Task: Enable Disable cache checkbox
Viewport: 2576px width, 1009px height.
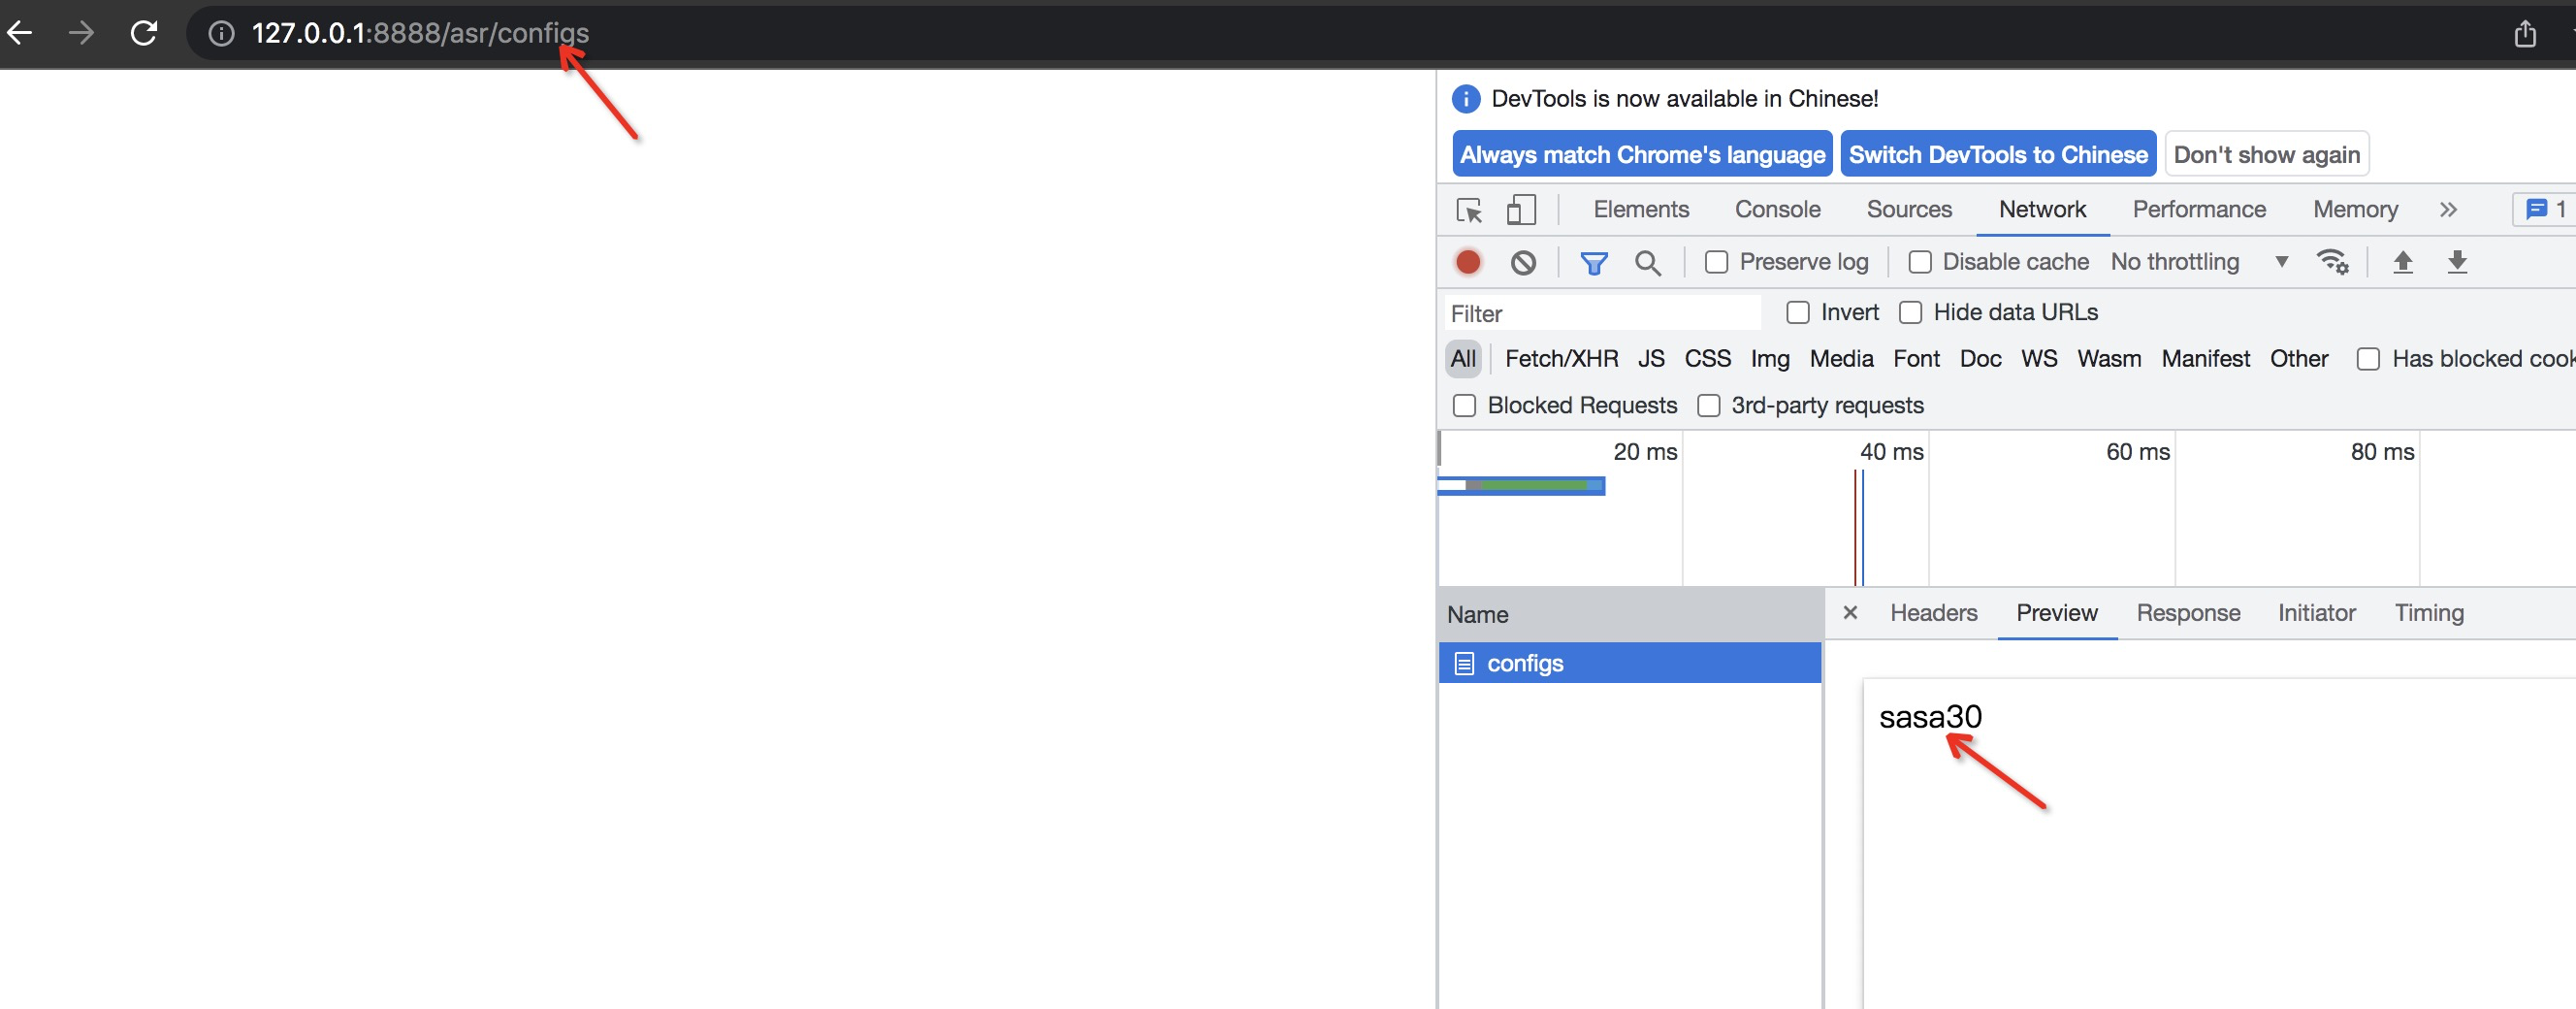Action: pyautogui.click(x=1919, y=262)
